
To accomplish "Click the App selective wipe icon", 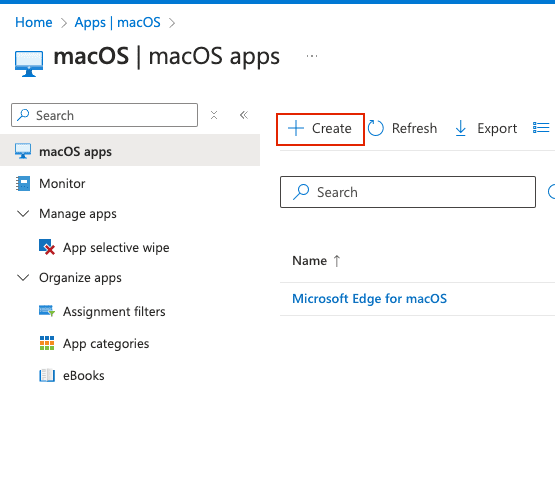I will coord(47,247).
